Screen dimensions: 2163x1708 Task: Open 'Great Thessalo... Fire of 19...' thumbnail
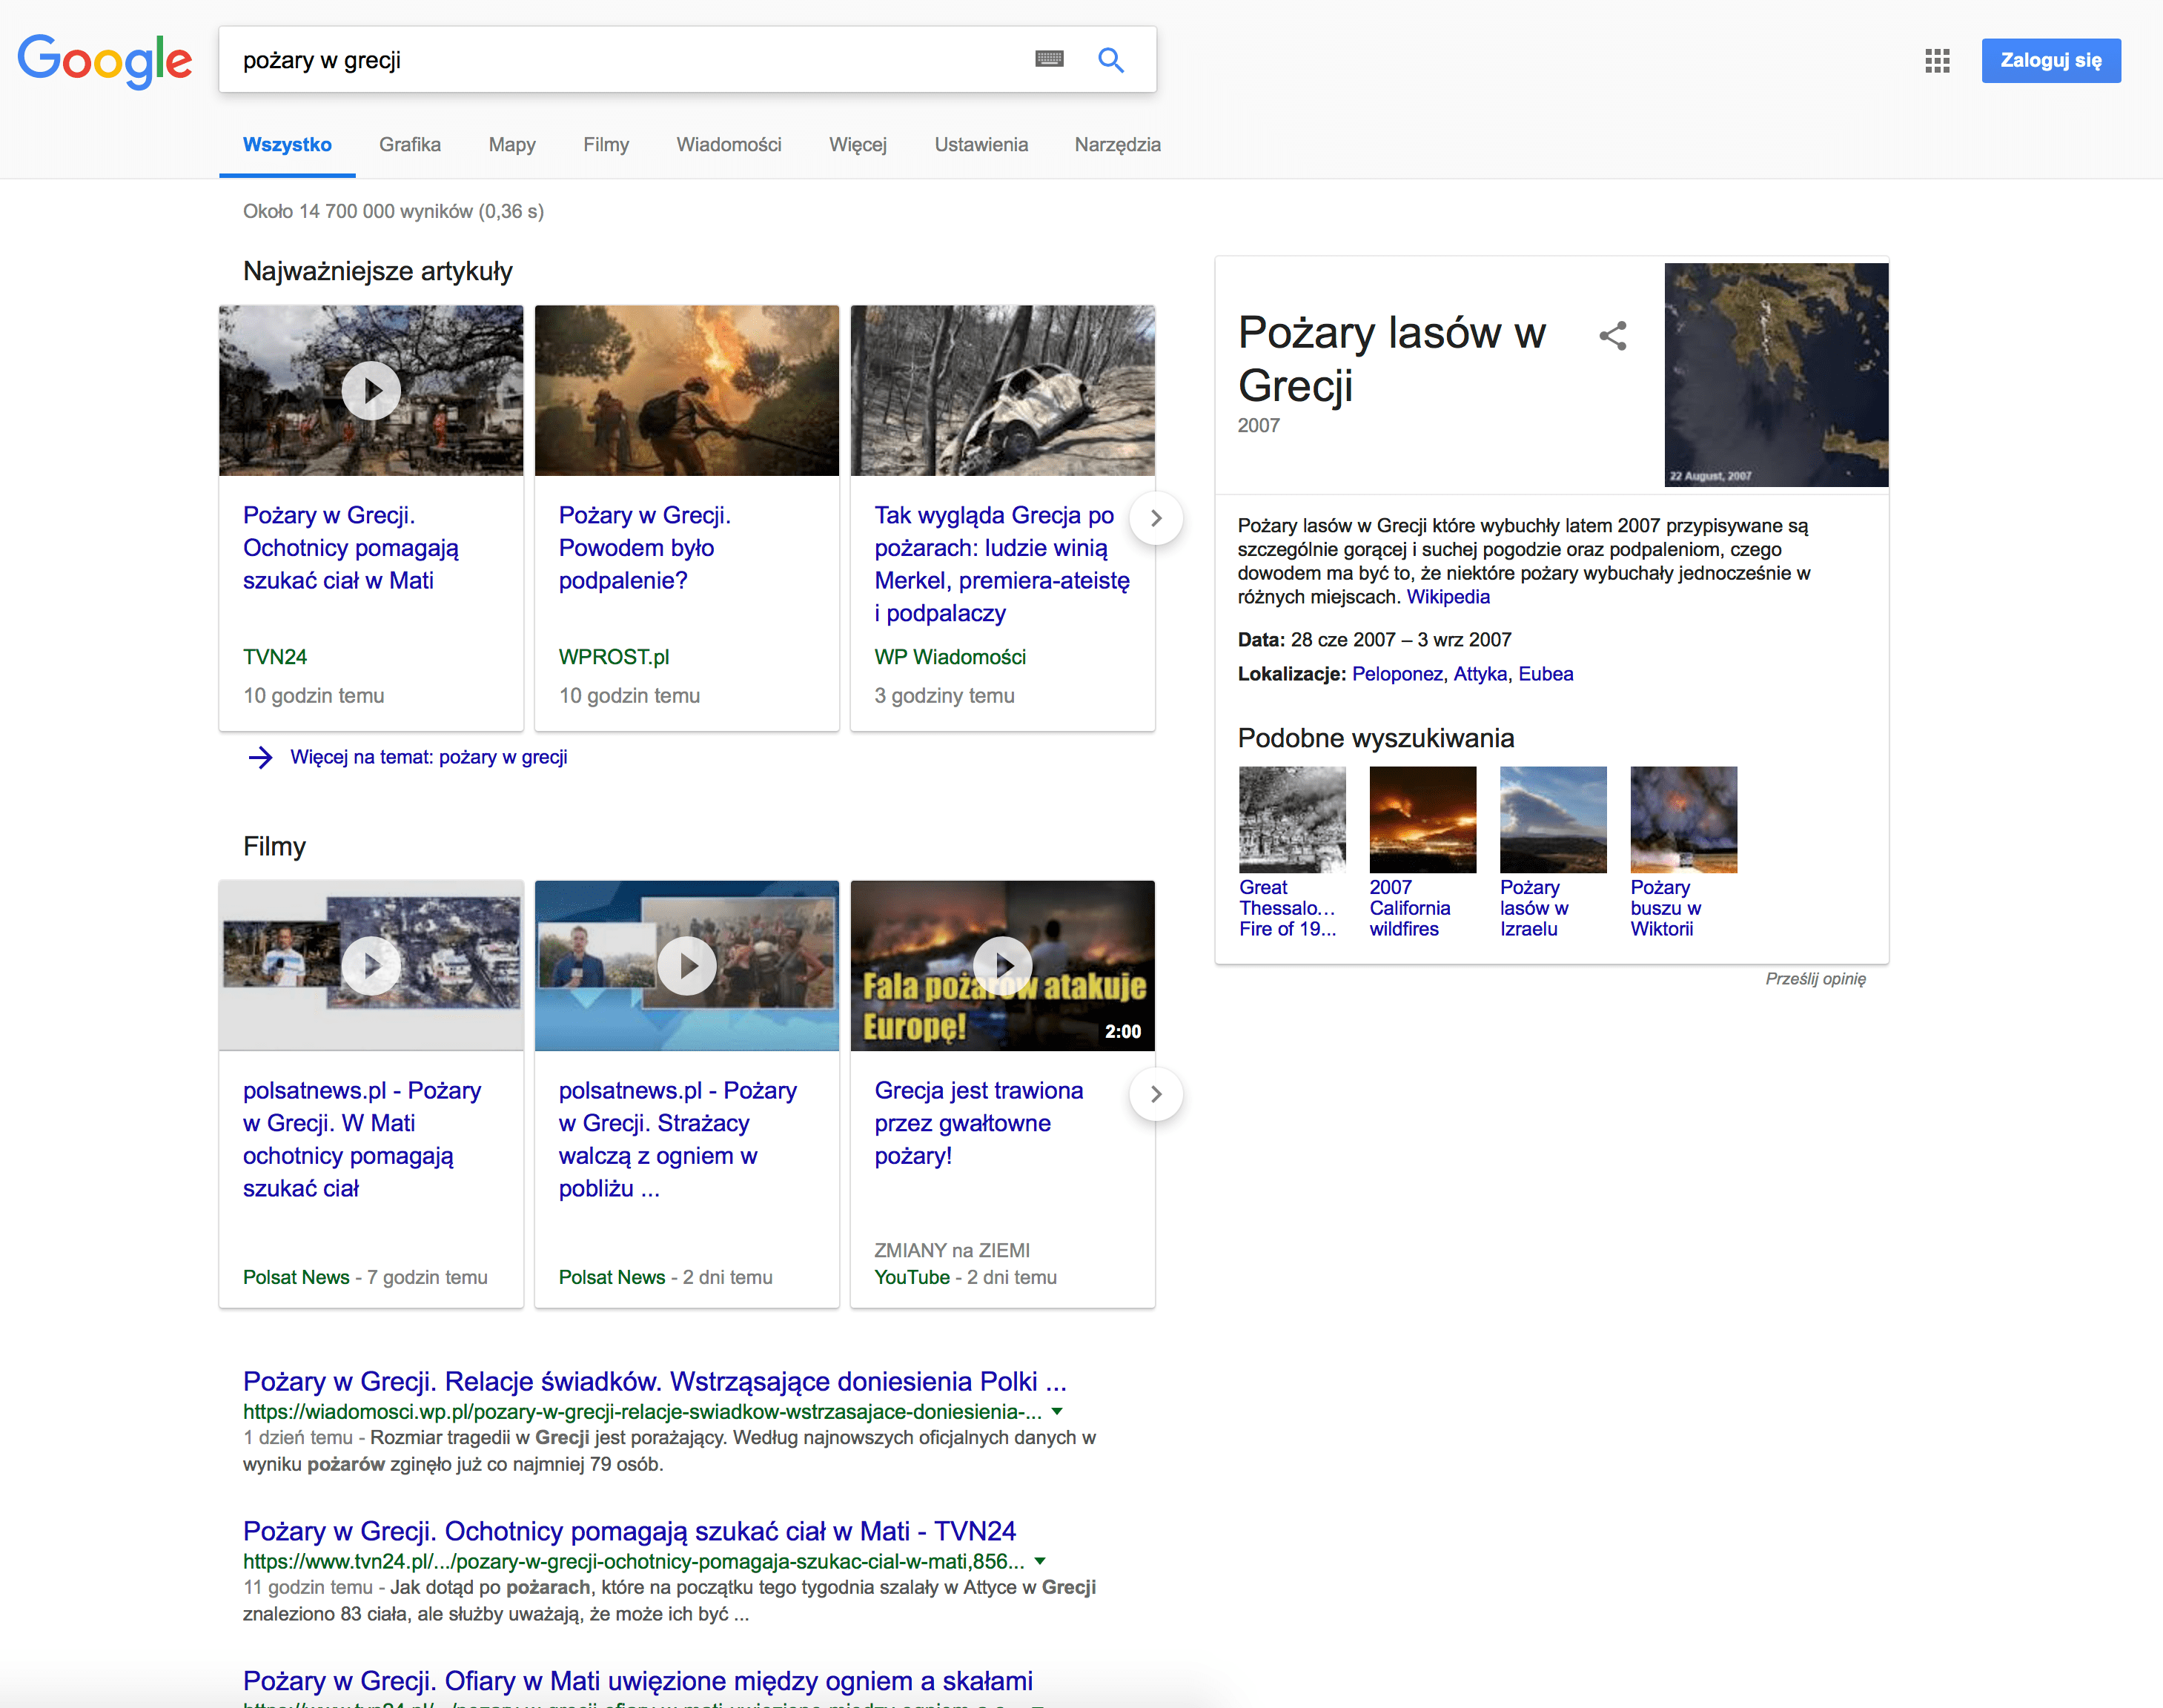(1292, 820)
